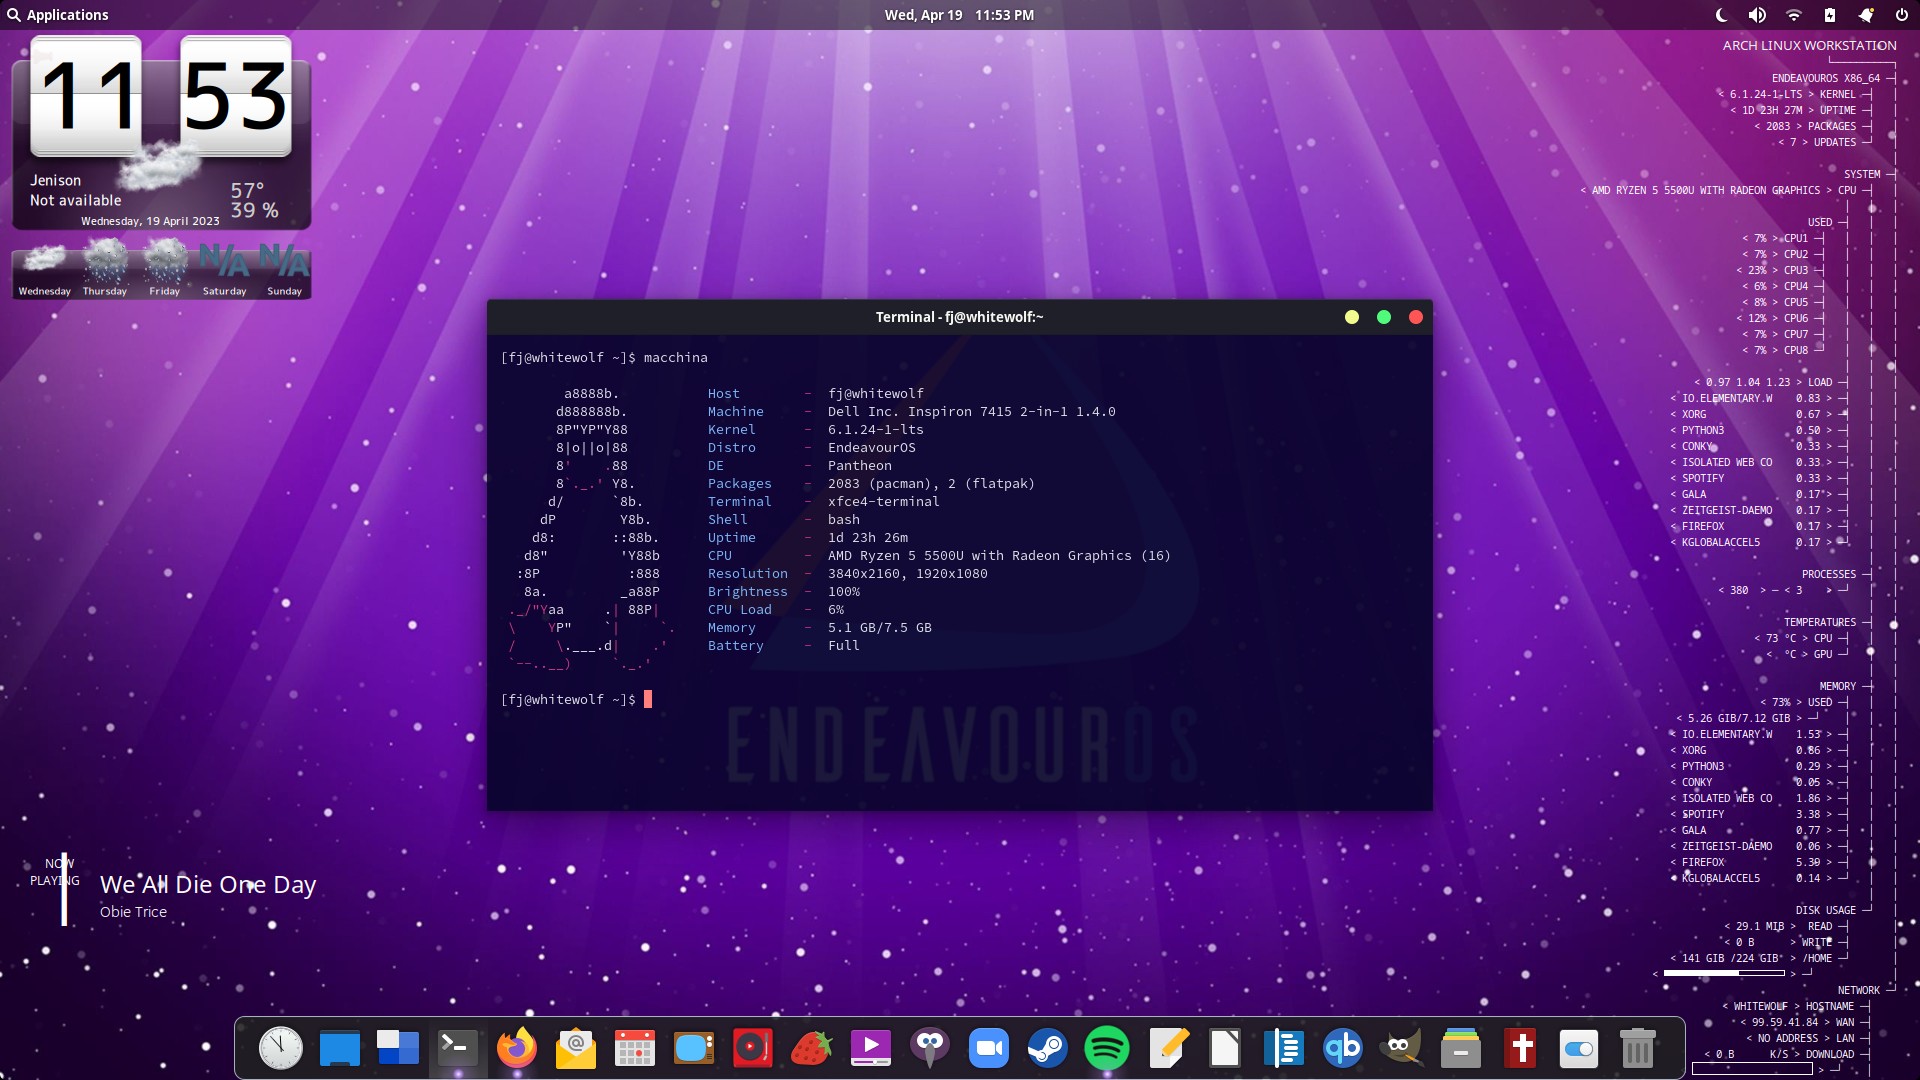Click the 57° temperature reading
This screenshot has width=1920, height=1080.
(x=248, y=190)
